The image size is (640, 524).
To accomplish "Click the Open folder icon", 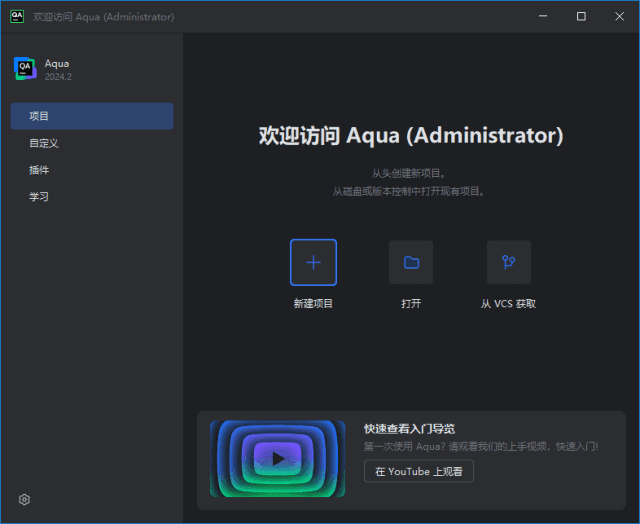I will point(411,262).
